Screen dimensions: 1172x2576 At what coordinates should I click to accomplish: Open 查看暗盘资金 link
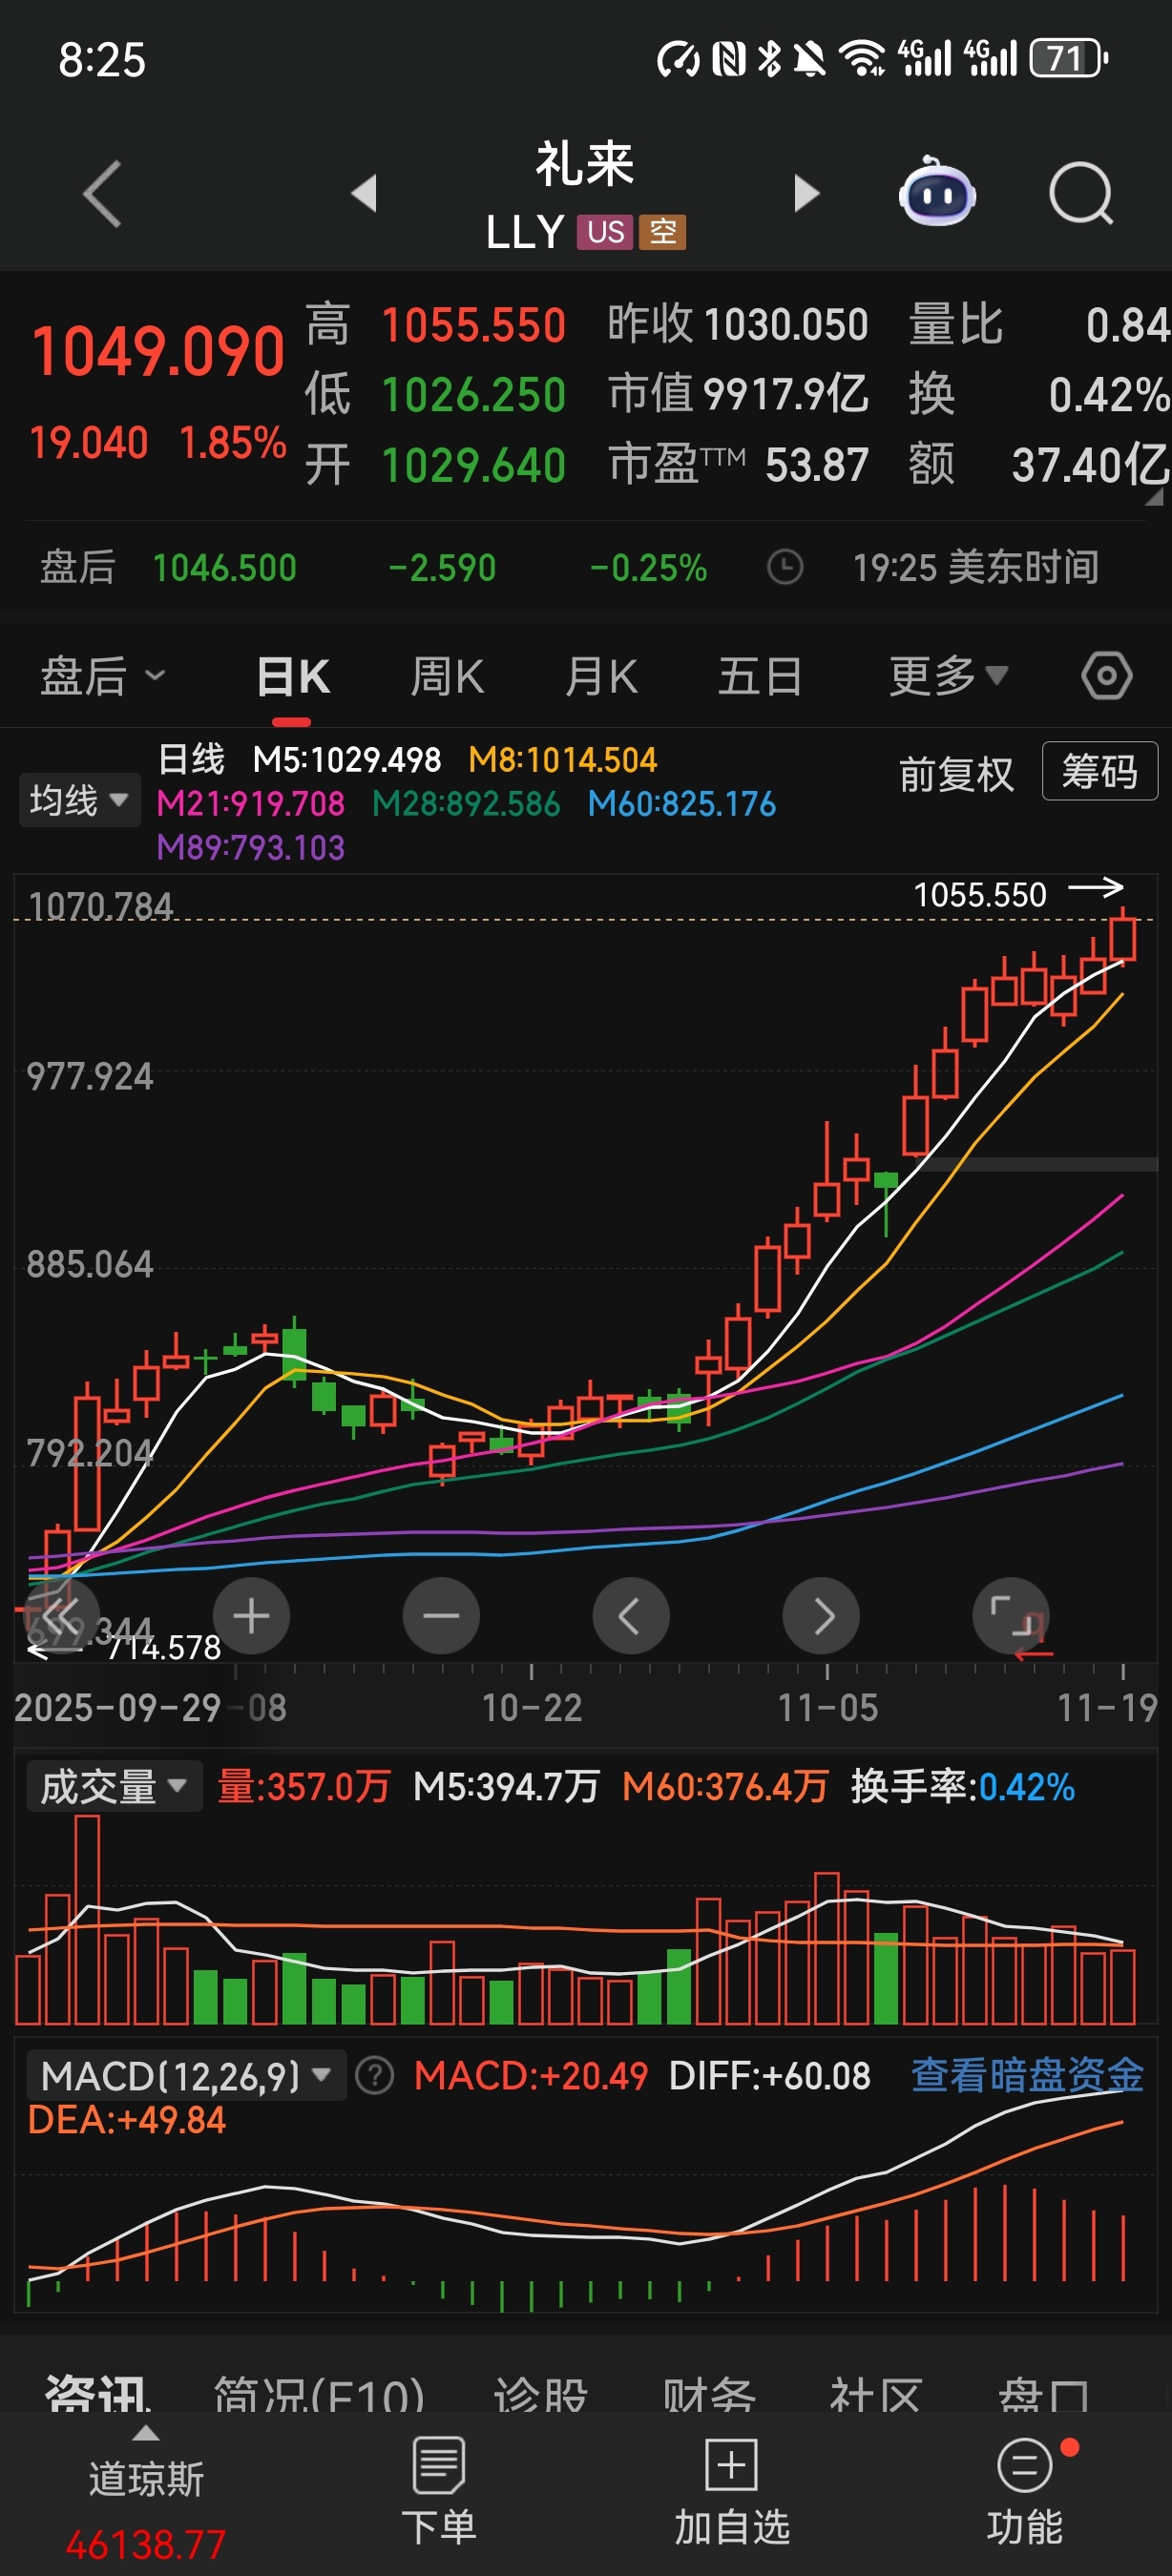click(1027, 2076)
